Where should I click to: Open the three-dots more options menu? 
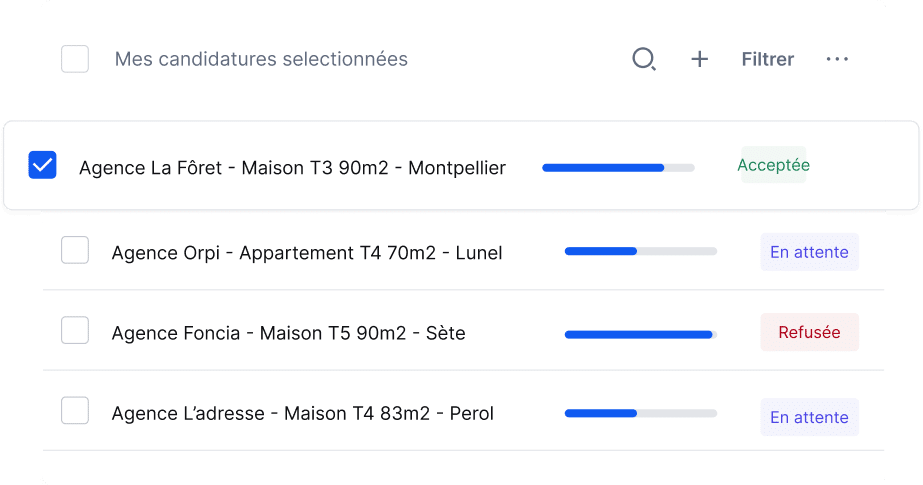coord(837,60)
